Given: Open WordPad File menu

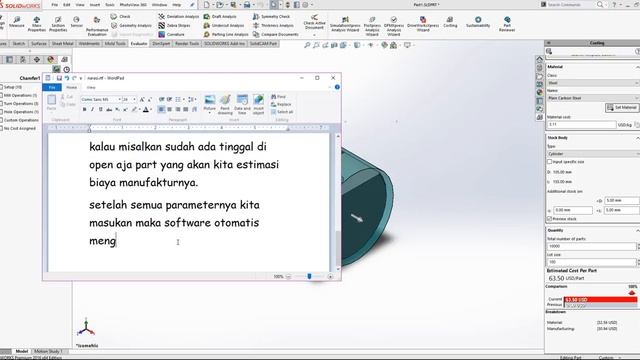Looking at the screenshot, I should click(x=52, y=87).
